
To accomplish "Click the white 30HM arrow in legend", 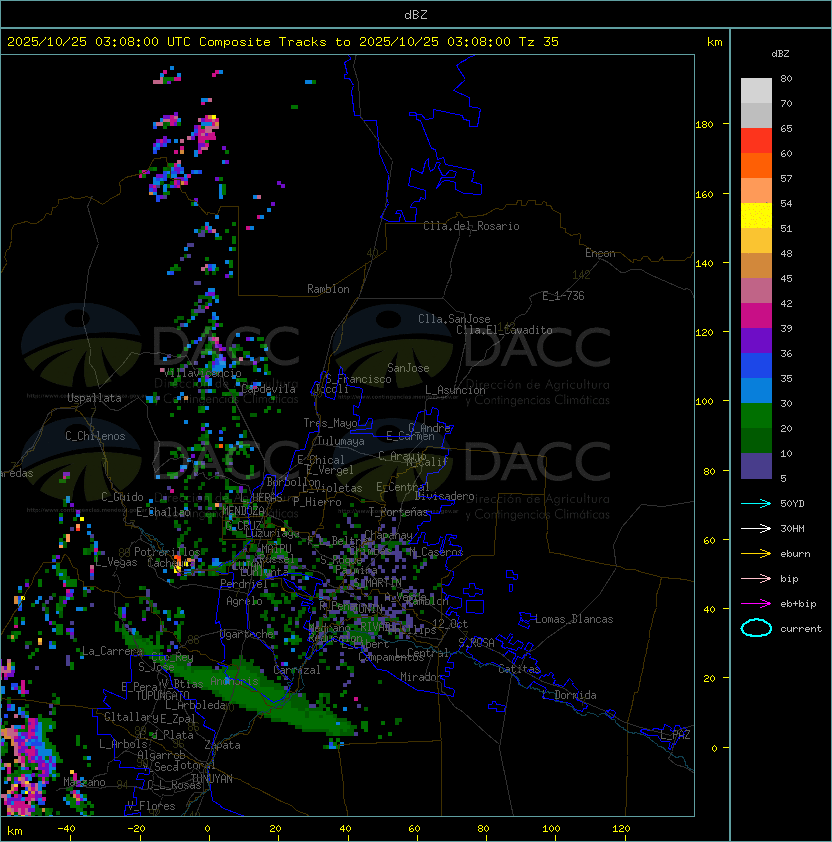I will [x=756, y=528].
